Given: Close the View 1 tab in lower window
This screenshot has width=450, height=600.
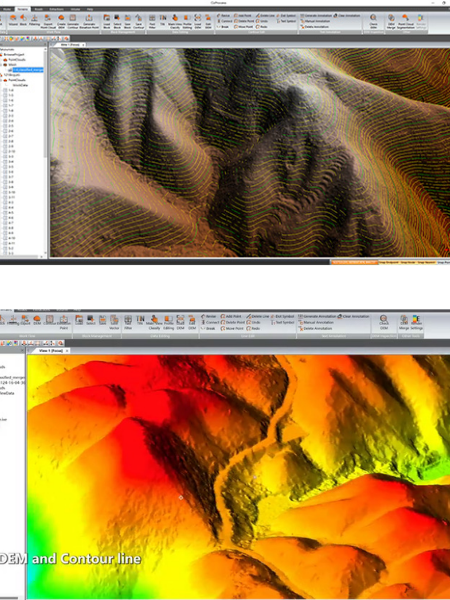Looking at the screenshot, I should pyautogui.click(x=67, y=351).
